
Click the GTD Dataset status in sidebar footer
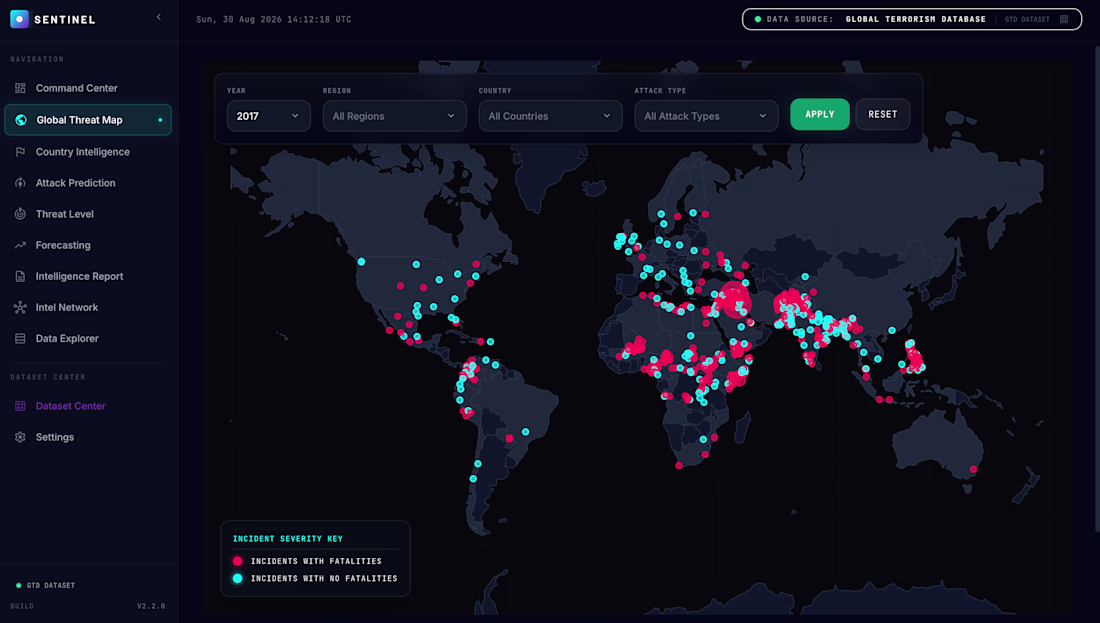pos(46,585)
